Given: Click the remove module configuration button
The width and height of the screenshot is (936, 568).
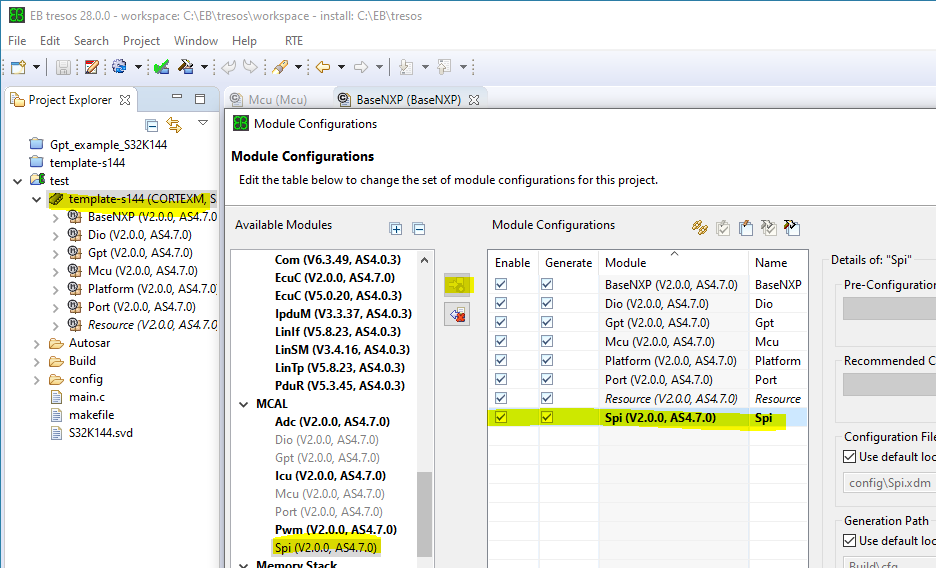Looking at the screenshot, I should pyautogui.click(x=457, y=314).
